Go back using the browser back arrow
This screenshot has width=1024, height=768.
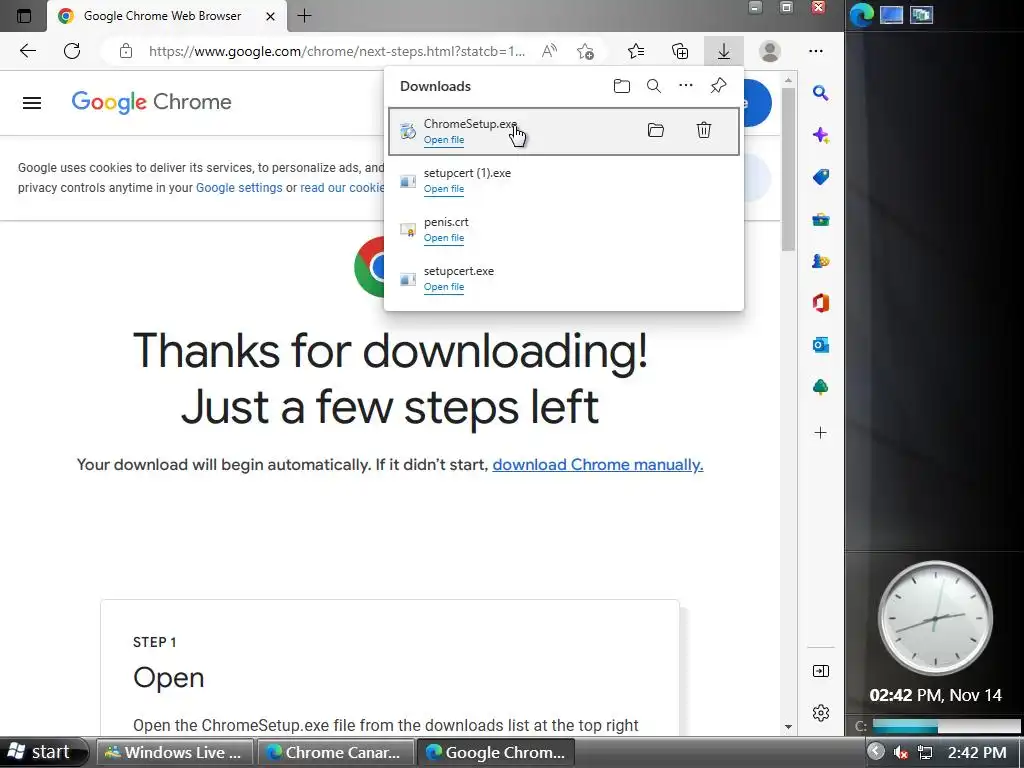pyautogui.click(x=27, y=51)
